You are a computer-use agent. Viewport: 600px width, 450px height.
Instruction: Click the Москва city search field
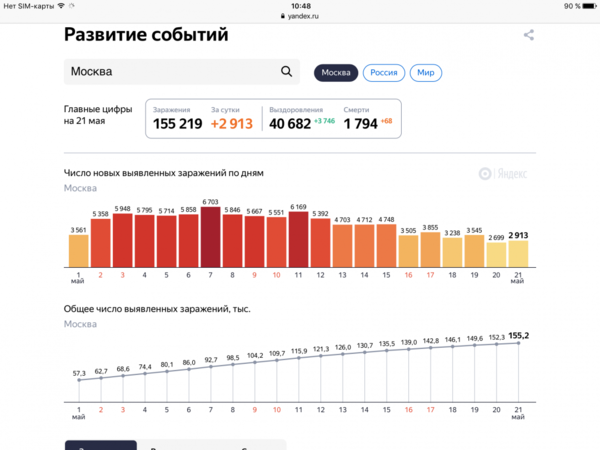(x=170, y=72)
